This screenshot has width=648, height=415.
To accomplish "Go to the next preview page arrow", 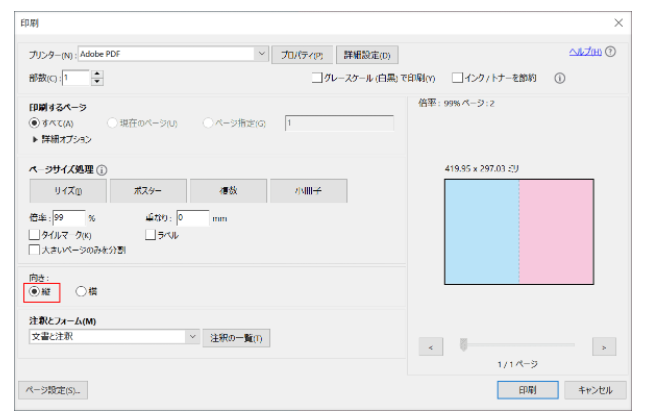I will [602, 346].
